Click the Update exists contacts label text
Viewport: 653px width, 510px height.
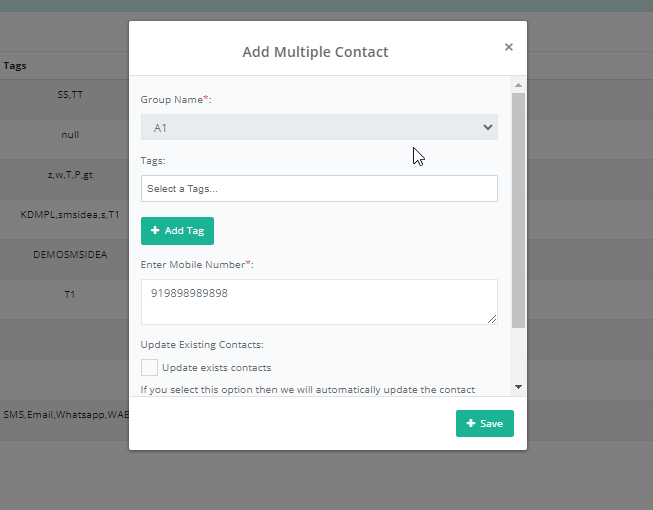coord(216,367)
